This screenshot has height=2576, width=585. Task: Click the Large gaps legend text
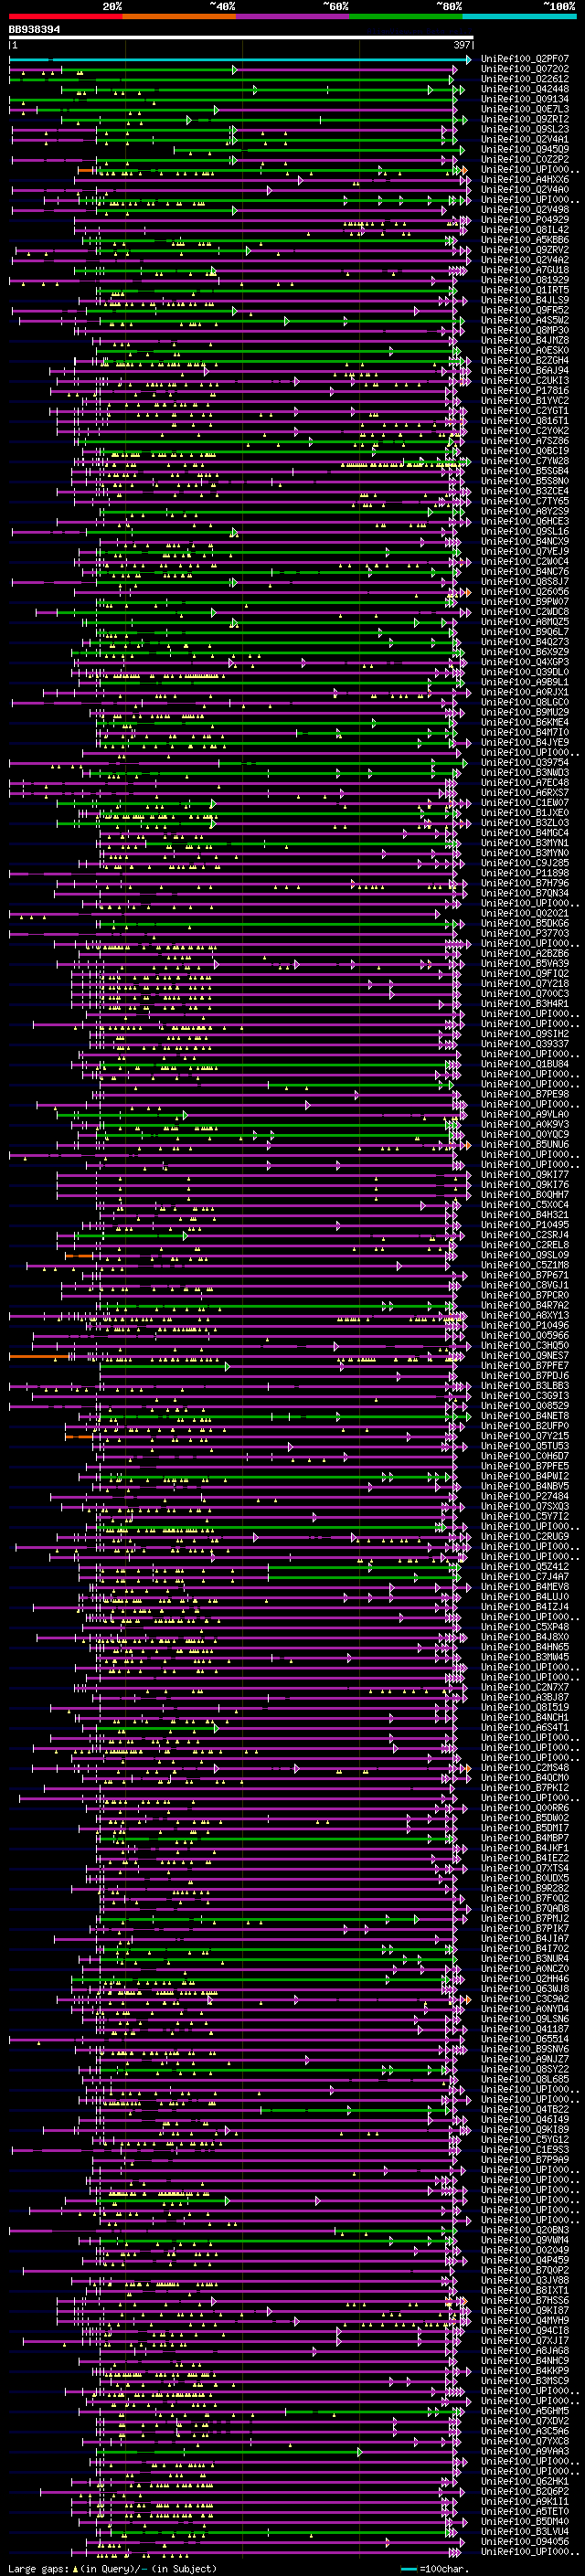[x=112, y=2569]
